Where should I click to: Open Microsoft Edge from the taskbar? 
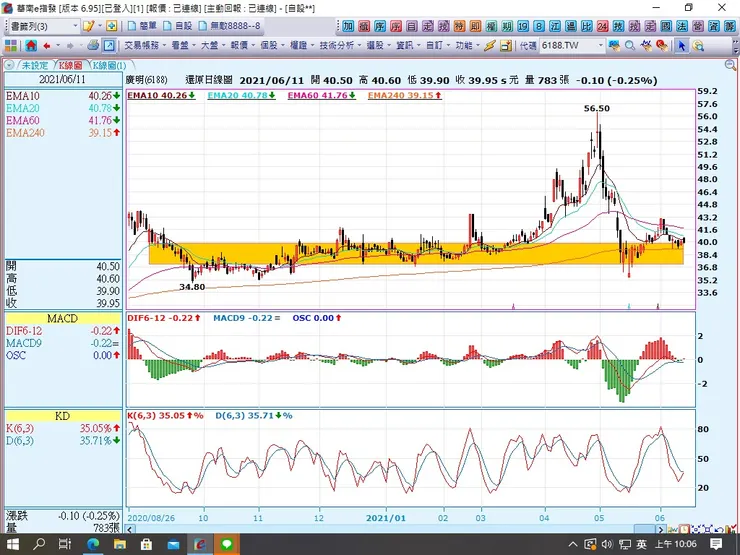[x=93, y=545]
